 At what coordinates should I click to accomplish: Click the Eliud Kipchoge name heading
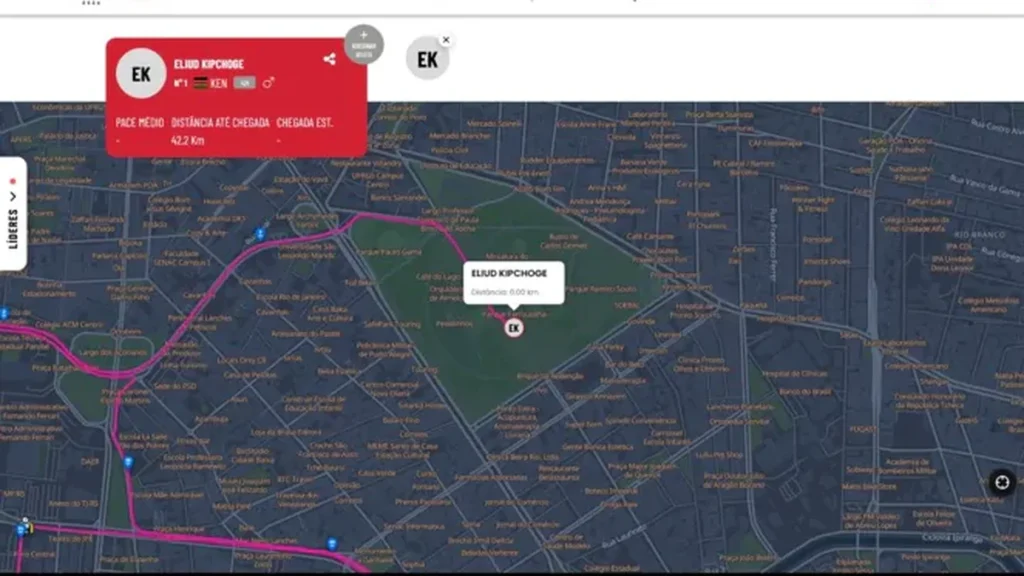(x=209, y=64)
